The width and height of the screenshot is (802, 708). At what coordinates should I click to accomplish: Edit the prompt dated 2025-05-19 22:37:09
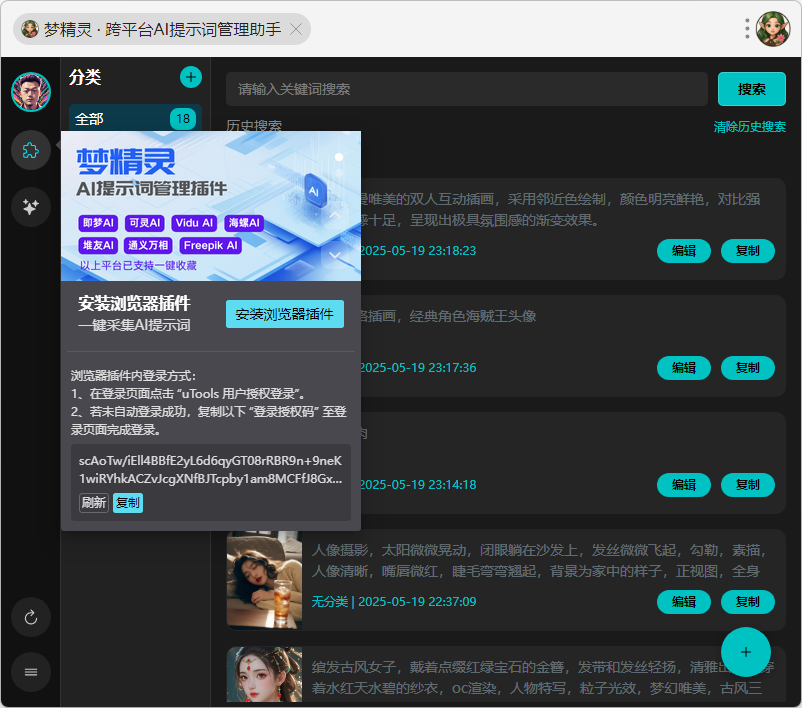tap(684, 602)
